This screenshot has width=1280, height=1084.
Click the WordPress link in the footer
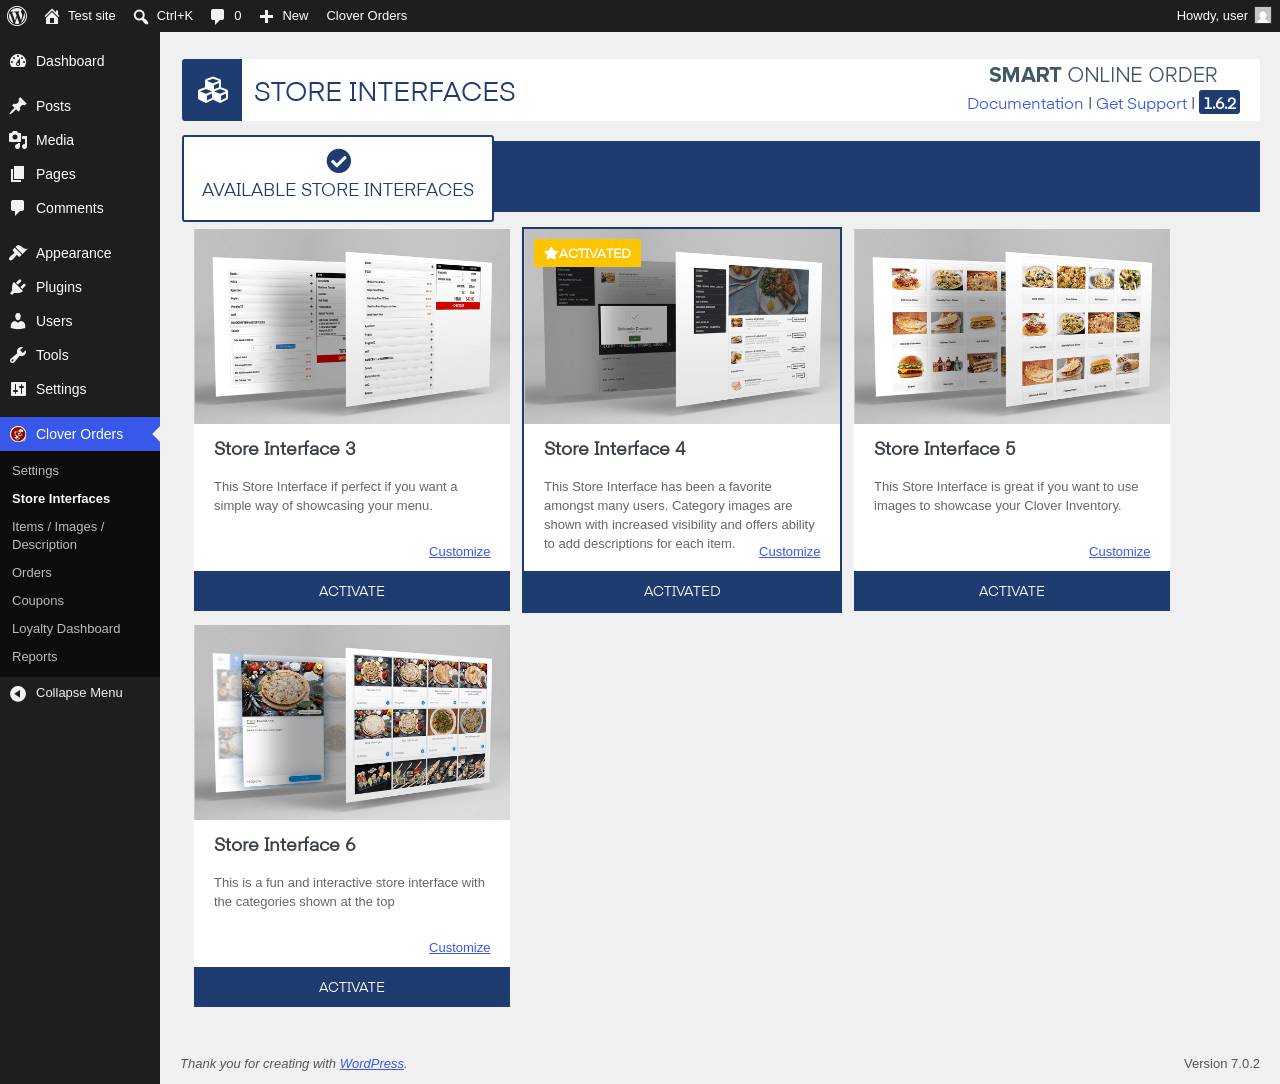(372, 1064)
